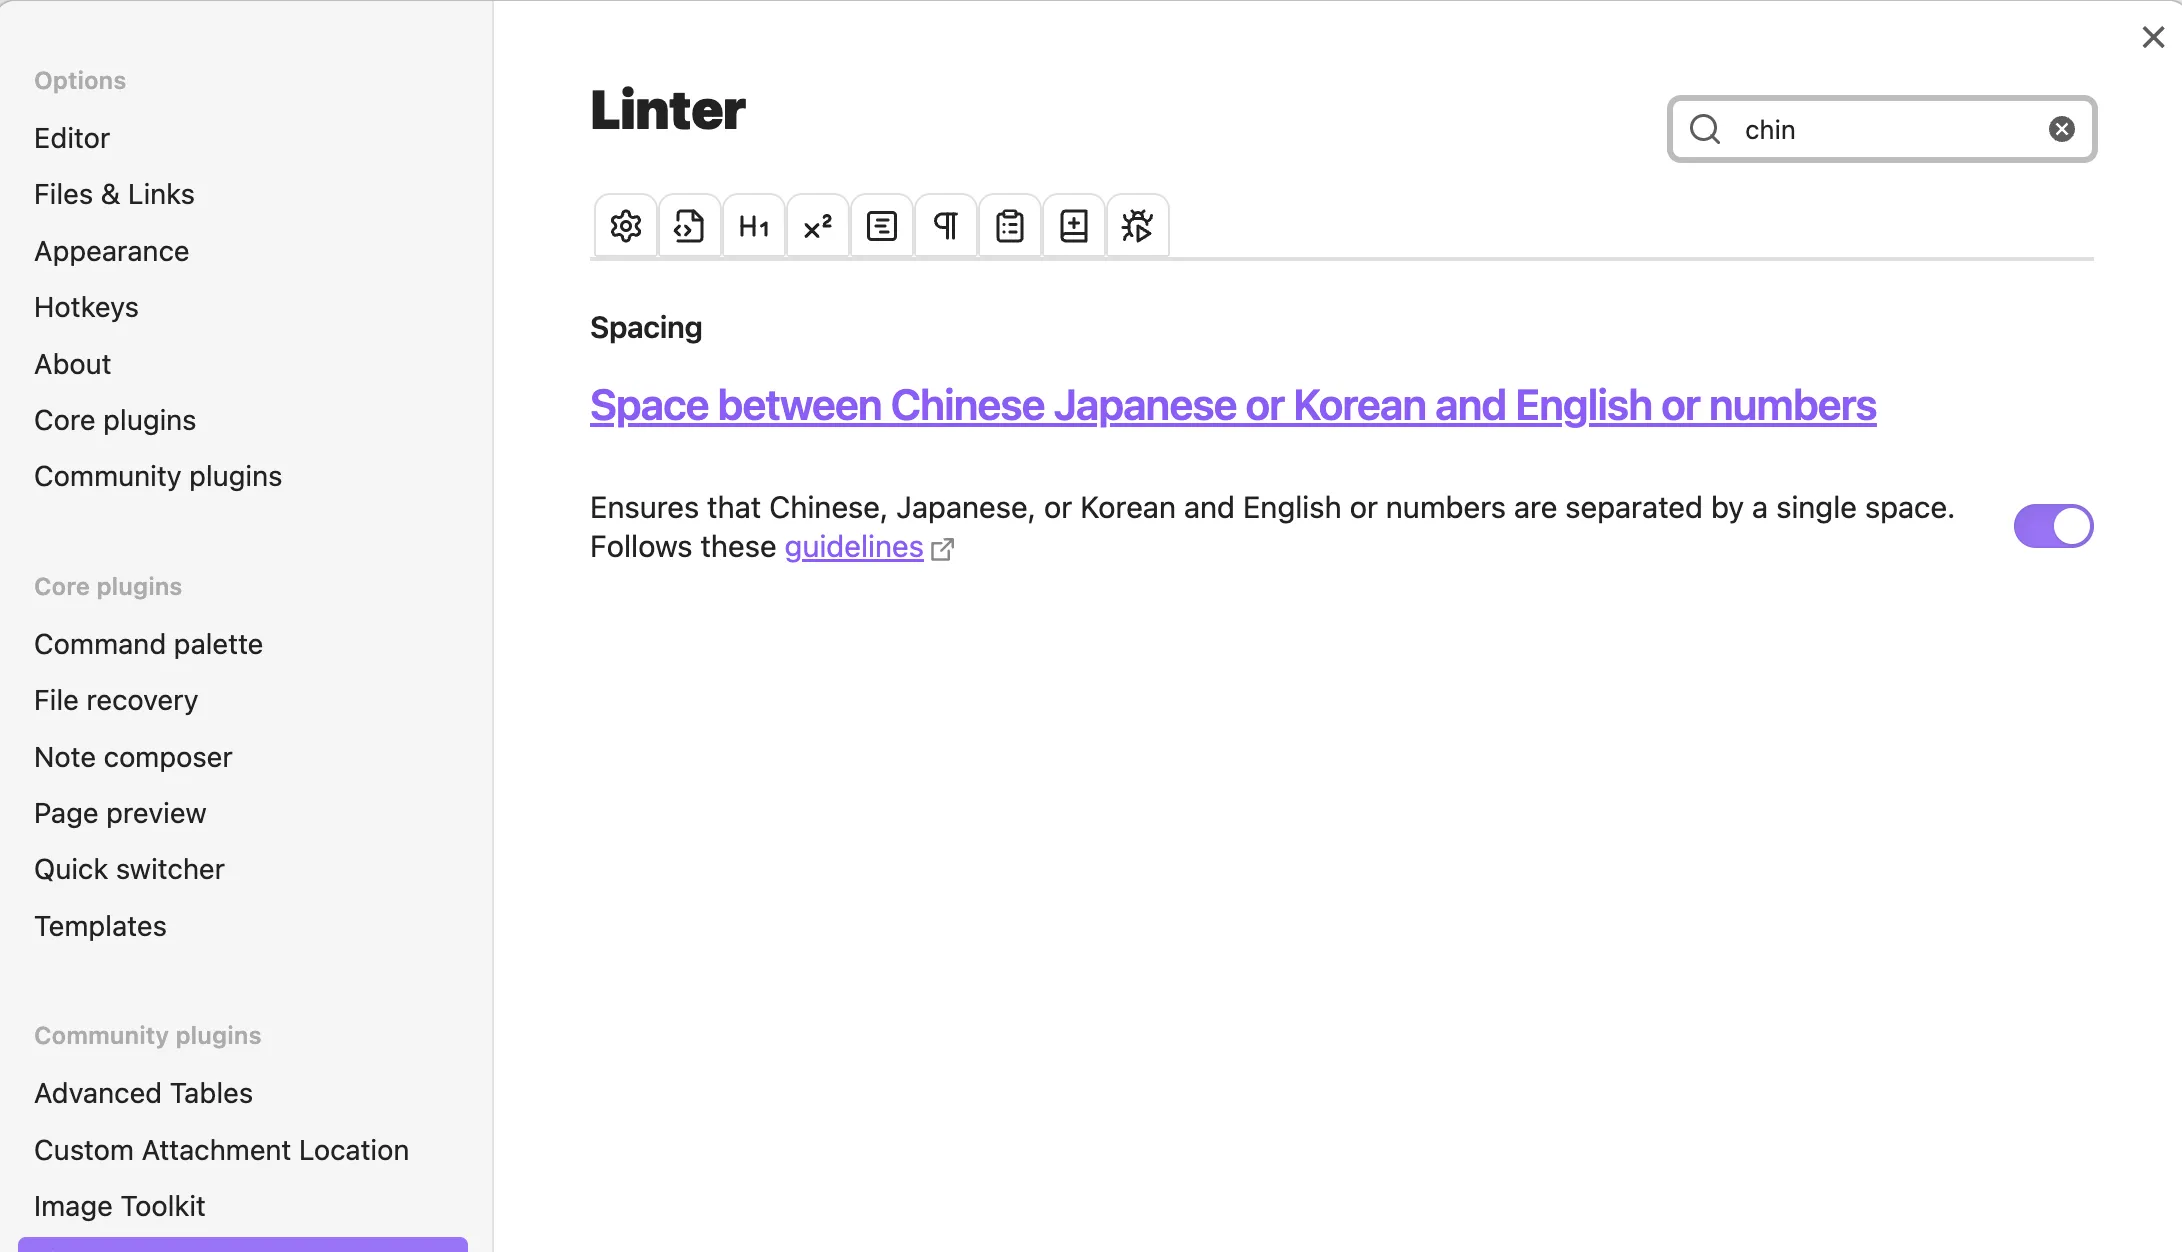This screenshot has height=1252, width=2182.
Task: Select Advanced Tables plugin settings
Action: [143, 1093]
